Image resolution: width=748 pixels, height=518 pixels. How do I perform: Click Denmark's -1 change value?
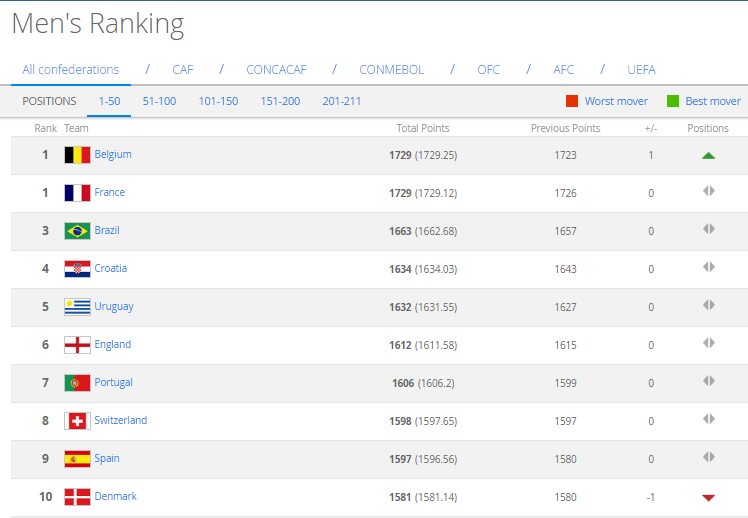click(x=651, y=497)
